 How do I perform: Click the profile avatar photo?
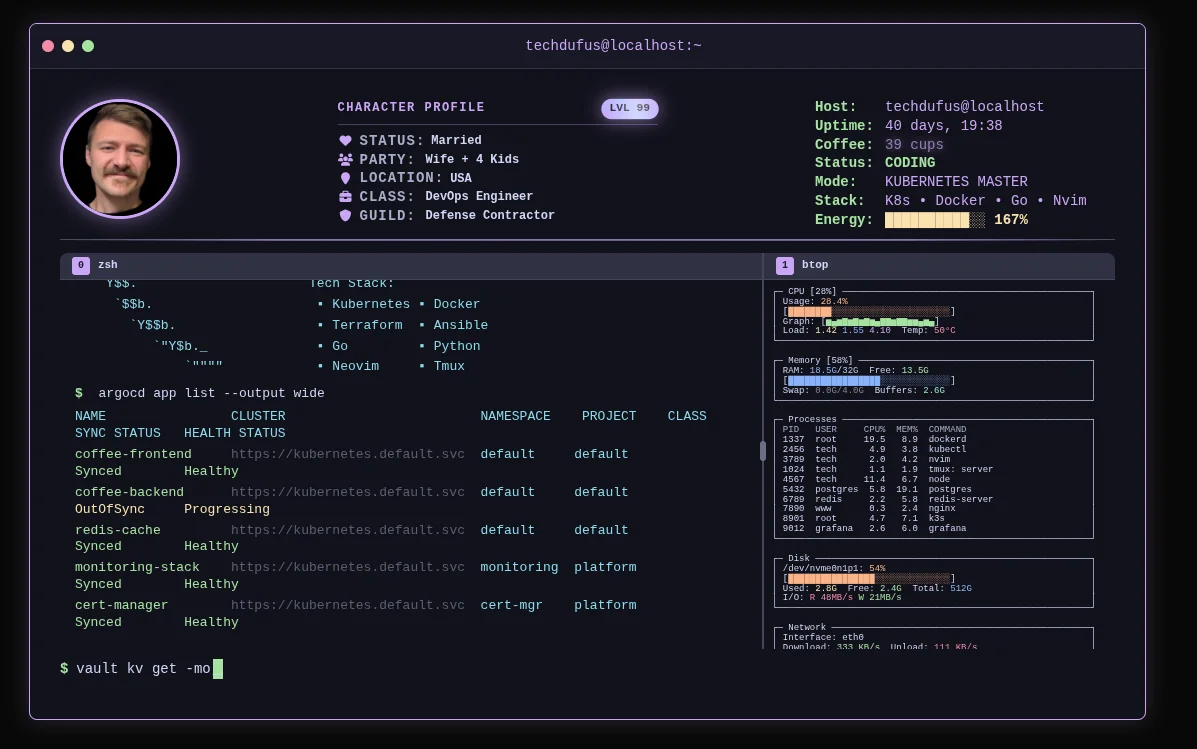click(120, 159)
